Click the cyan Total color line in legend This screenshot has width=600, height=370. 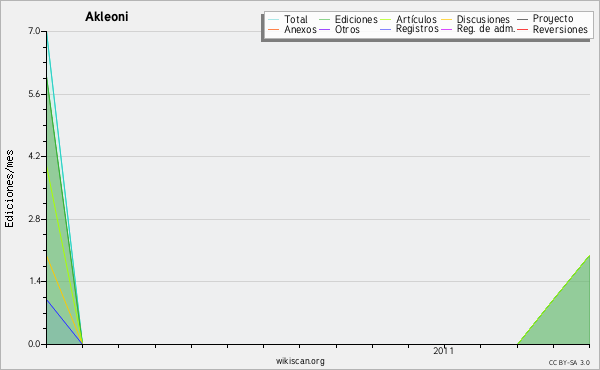273,19
